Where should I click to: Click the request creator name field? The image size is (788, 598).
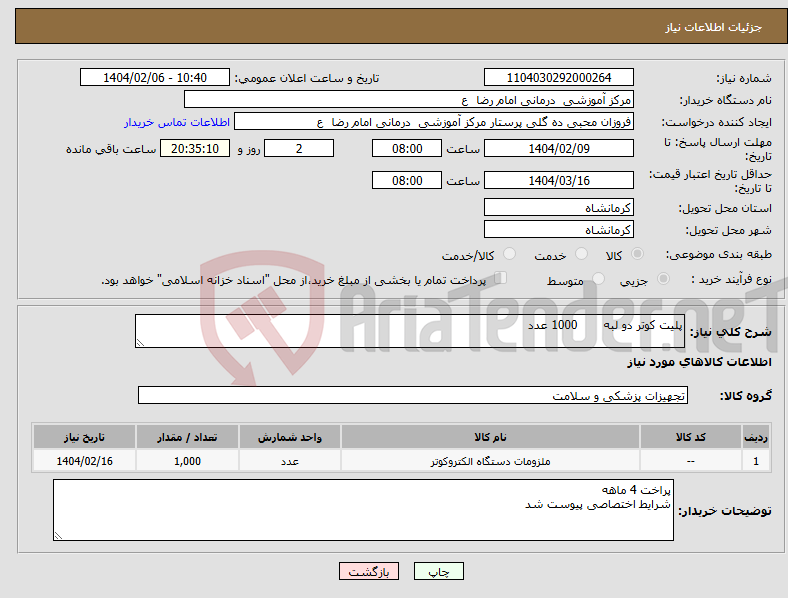pos(434,122)
